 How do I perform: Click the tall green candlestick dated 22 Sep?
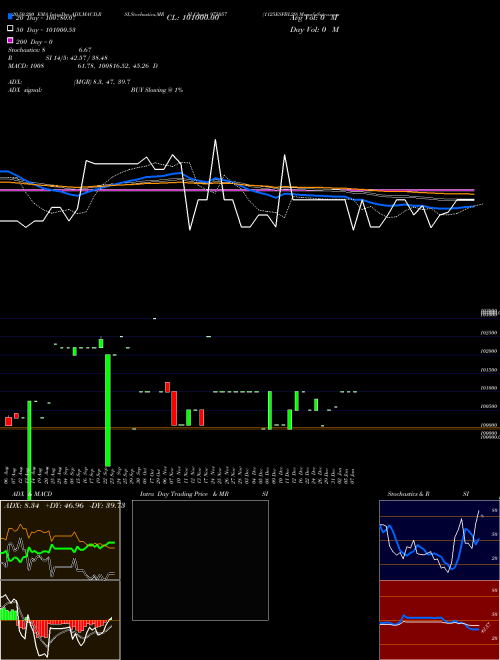click(x=108, y=410)
